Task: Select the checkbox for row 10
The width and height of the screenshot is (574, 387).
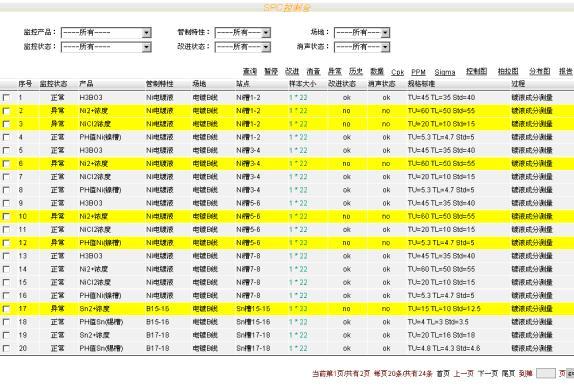Action: tap(6, 216)
